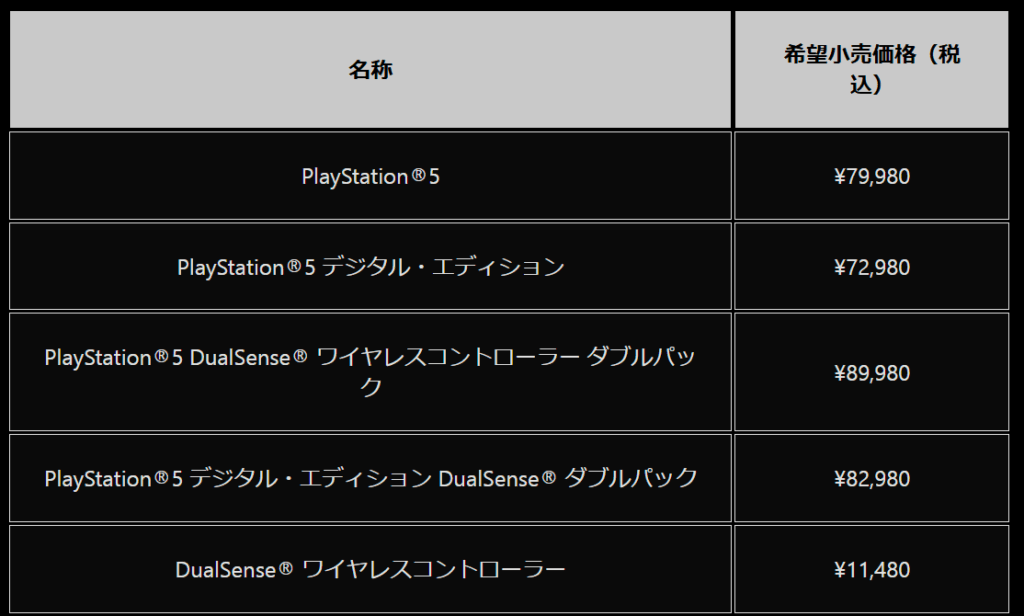Select DualSense® ワイヤレスコントローラー name cell

(x=370, y=569)
